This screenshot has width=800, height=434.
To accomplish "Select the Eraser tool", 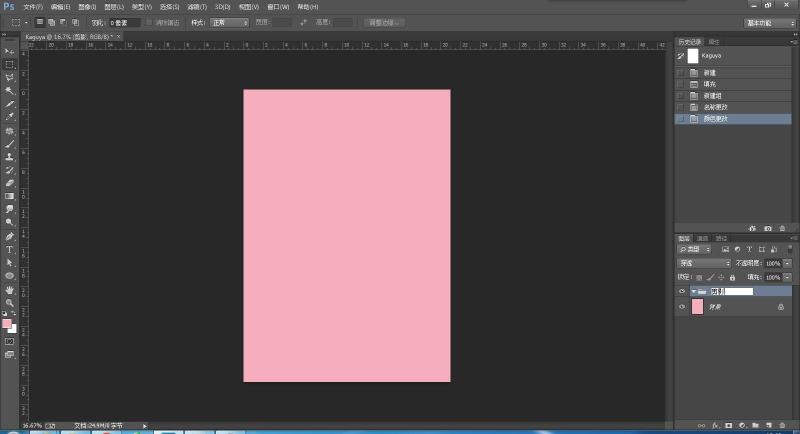I will point(9,183).
